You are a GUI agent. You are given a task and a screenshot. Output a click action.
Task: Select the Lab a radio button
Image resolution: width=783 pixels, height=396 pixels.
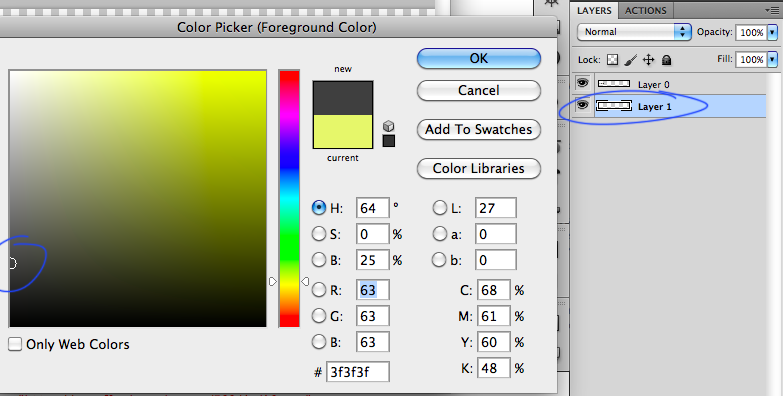click(x=439, y=234)
